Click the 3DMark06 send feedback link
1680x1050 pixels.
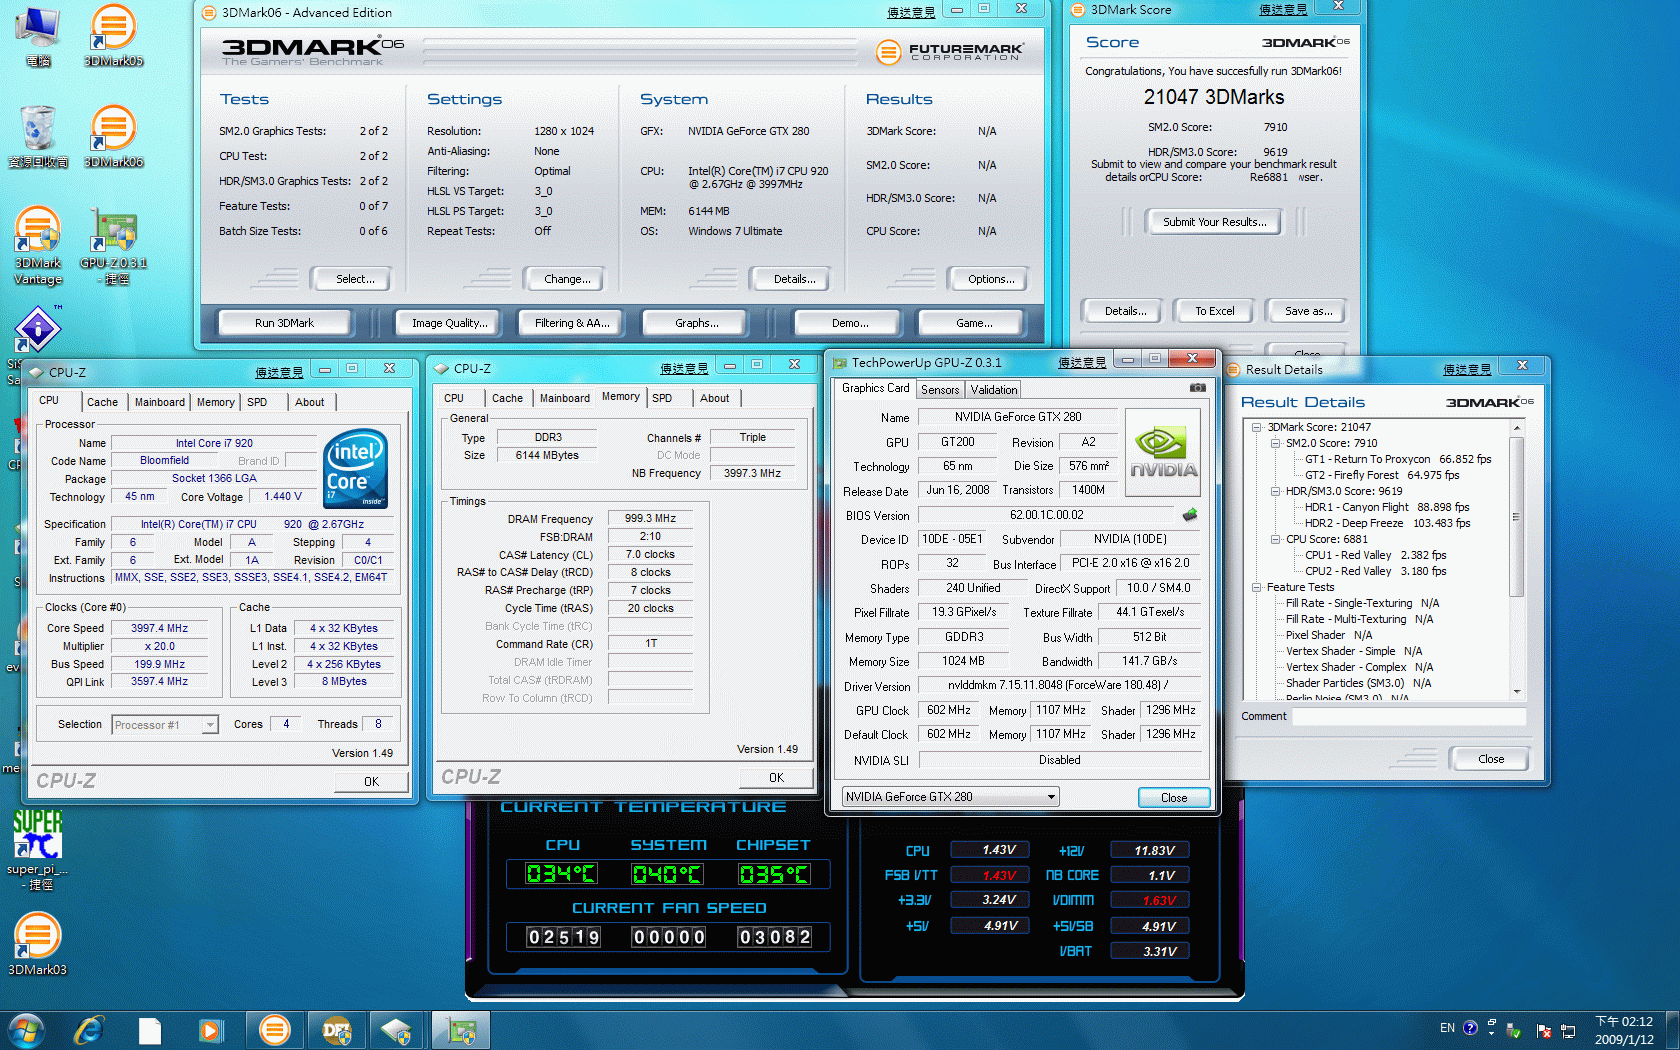click(x=911, y=13)
